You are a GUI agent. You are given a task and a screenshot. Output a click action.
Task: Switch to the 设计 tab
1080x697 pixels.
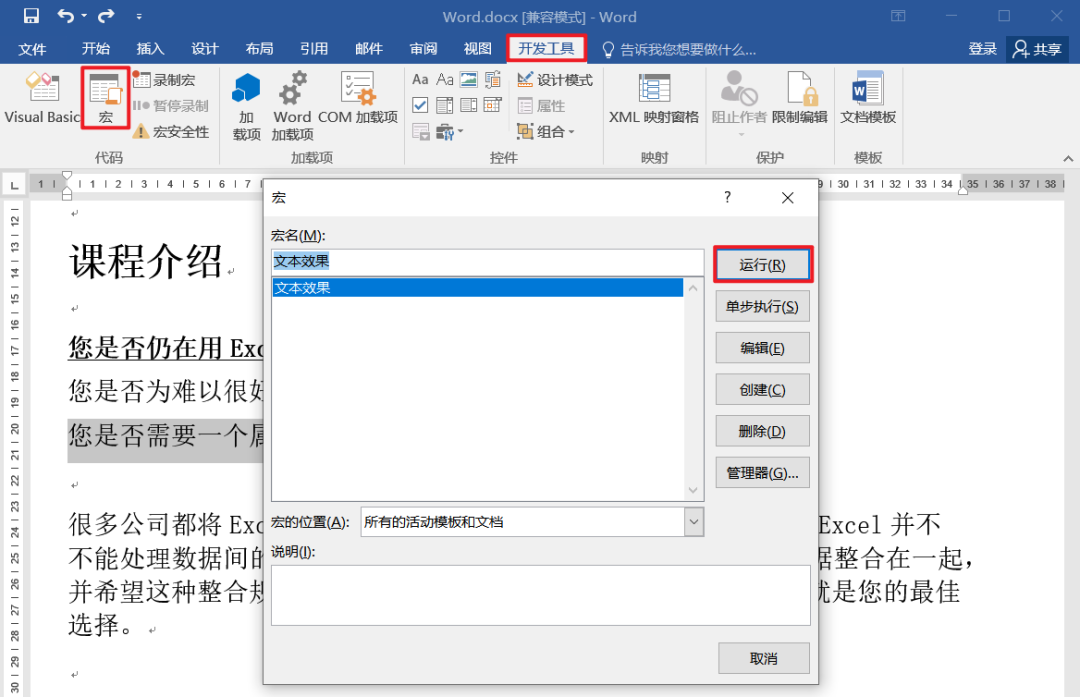[x=205, y=49]
